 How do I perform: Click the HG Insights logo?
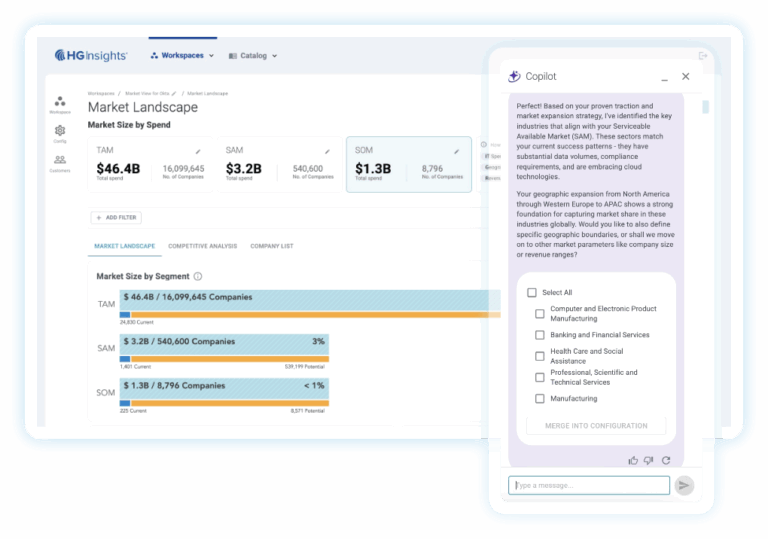click(x=91, y=55)
